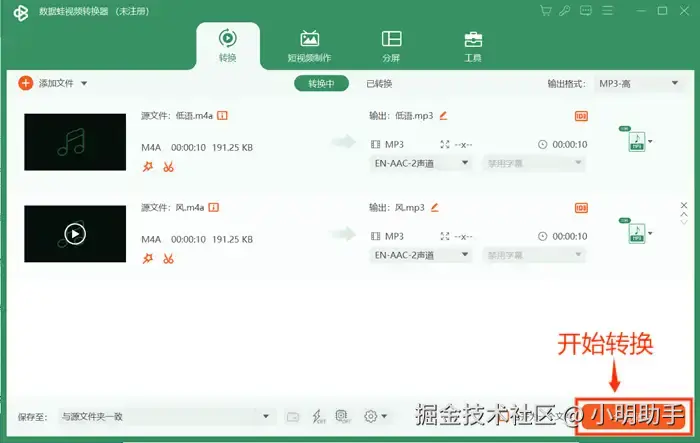The image size is (700, 443).
Task: Select the 低语.m4a thumbnail
Action: pyautogui.click(x=75, y=142)
